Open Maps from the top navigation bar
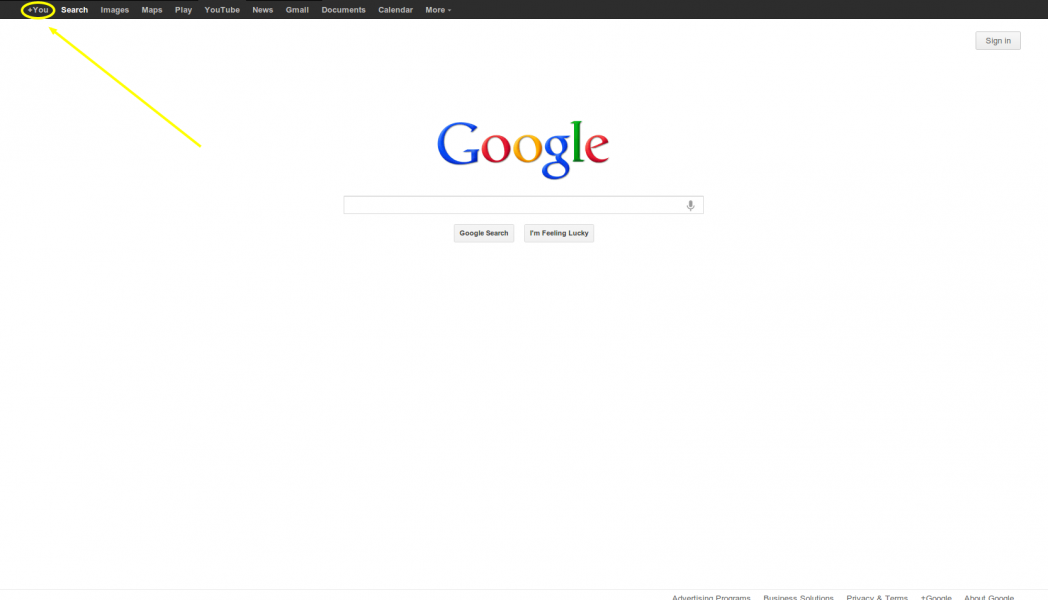Viewport: 1048px width, 600px height. 152,10
